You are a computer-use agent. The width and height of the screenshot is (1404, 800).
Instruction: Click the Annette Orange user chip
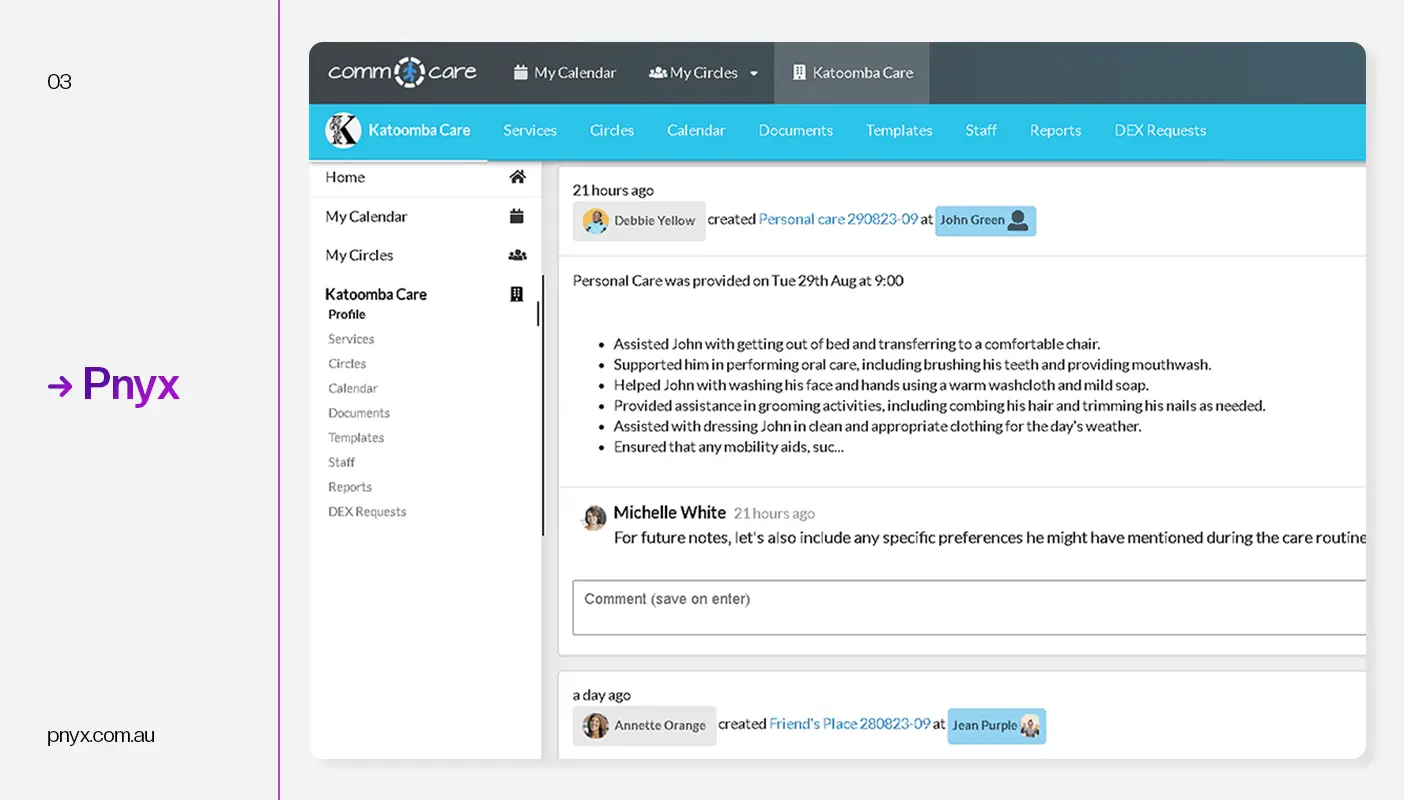click(x=644, y=726)
